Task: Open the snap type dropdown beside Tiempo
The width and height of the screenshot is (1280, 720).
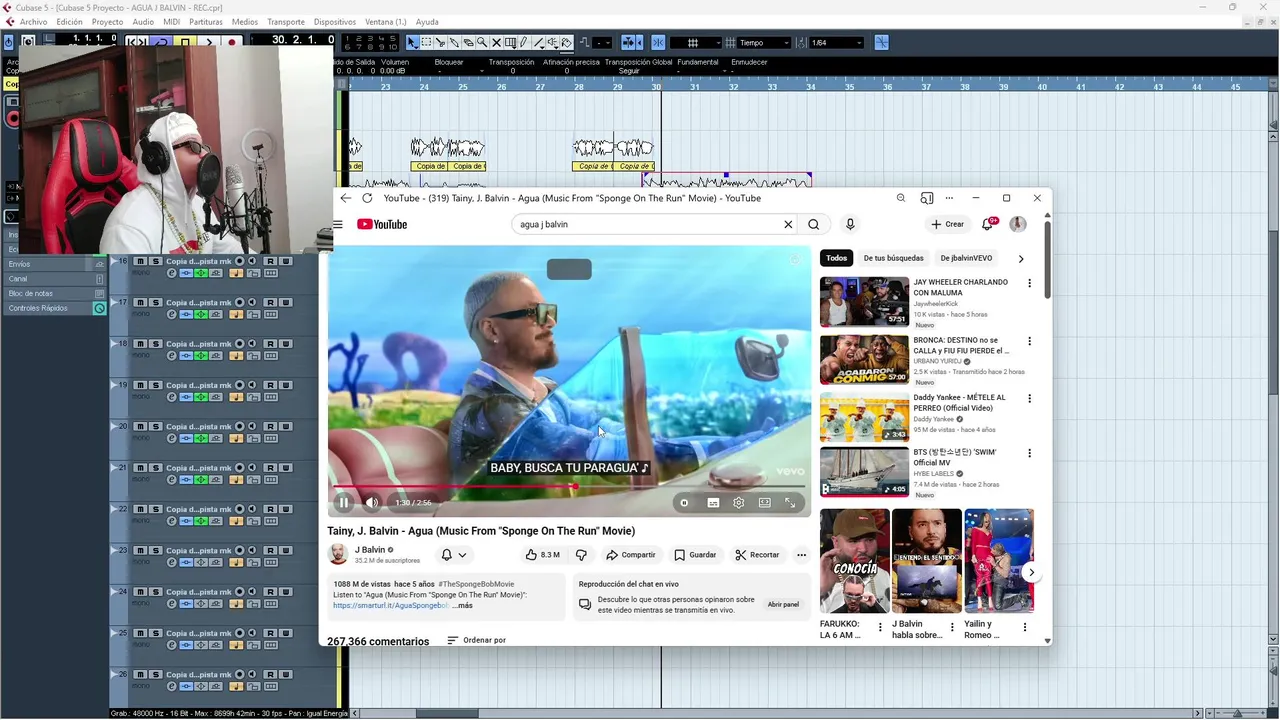Action: point(697,43)
